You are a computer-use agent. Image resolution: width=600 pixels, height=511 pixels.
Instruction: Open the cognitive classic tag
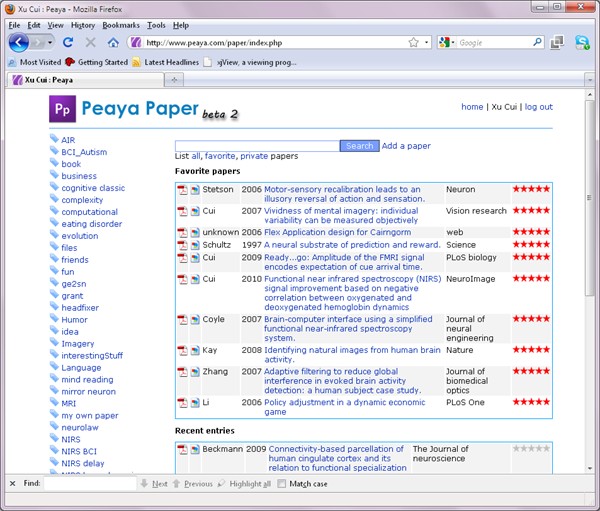tap(93, 188)
